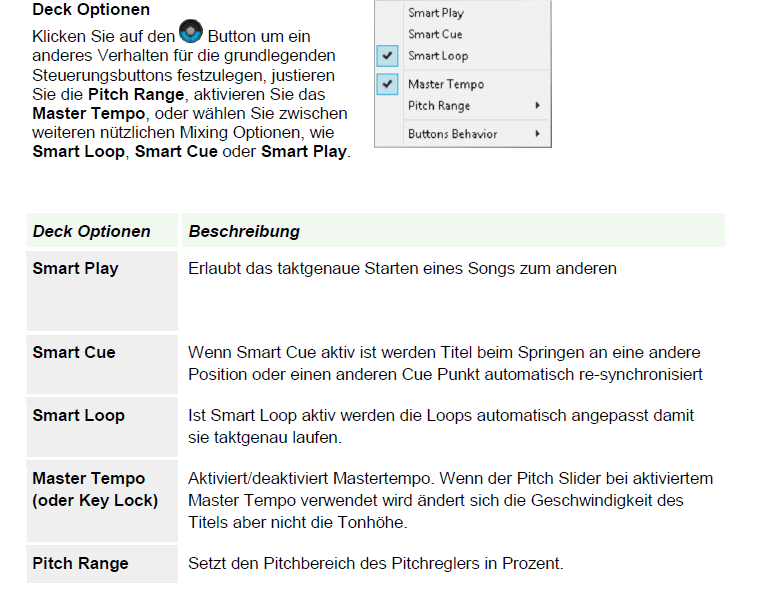Expand the Pitch Range submenu arrow
Viewport: 781px width, 599px height.
coord(537,105)
